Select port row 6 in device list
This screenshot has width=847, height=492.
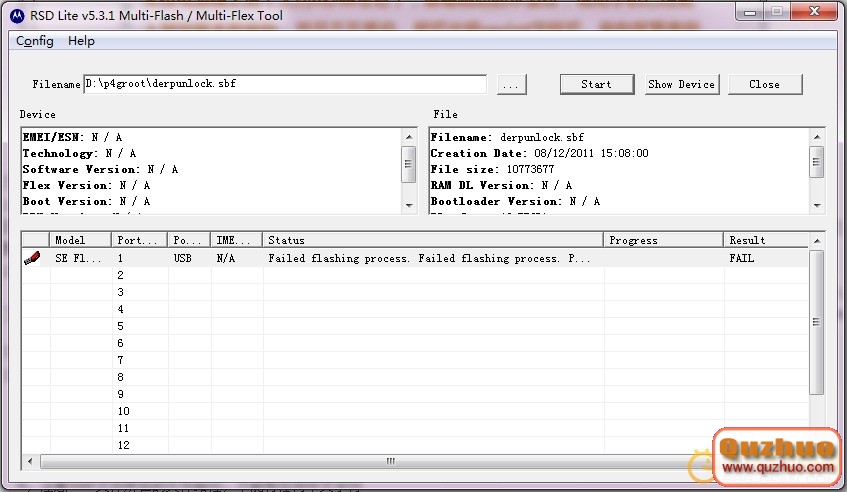pyautogui.click(x=415, y=343)
